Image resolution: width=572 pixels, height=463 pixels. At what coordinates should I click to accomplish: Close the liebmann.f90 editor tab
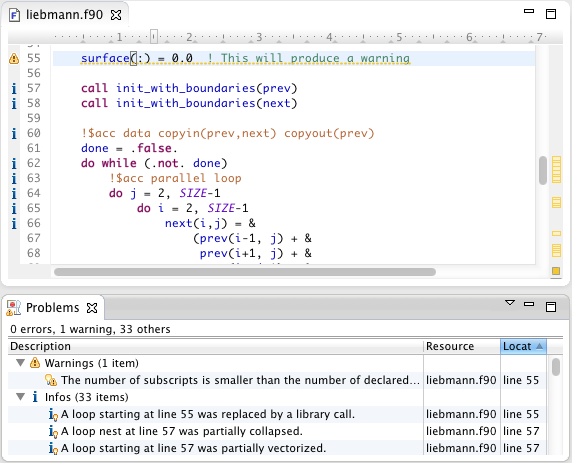116,15
